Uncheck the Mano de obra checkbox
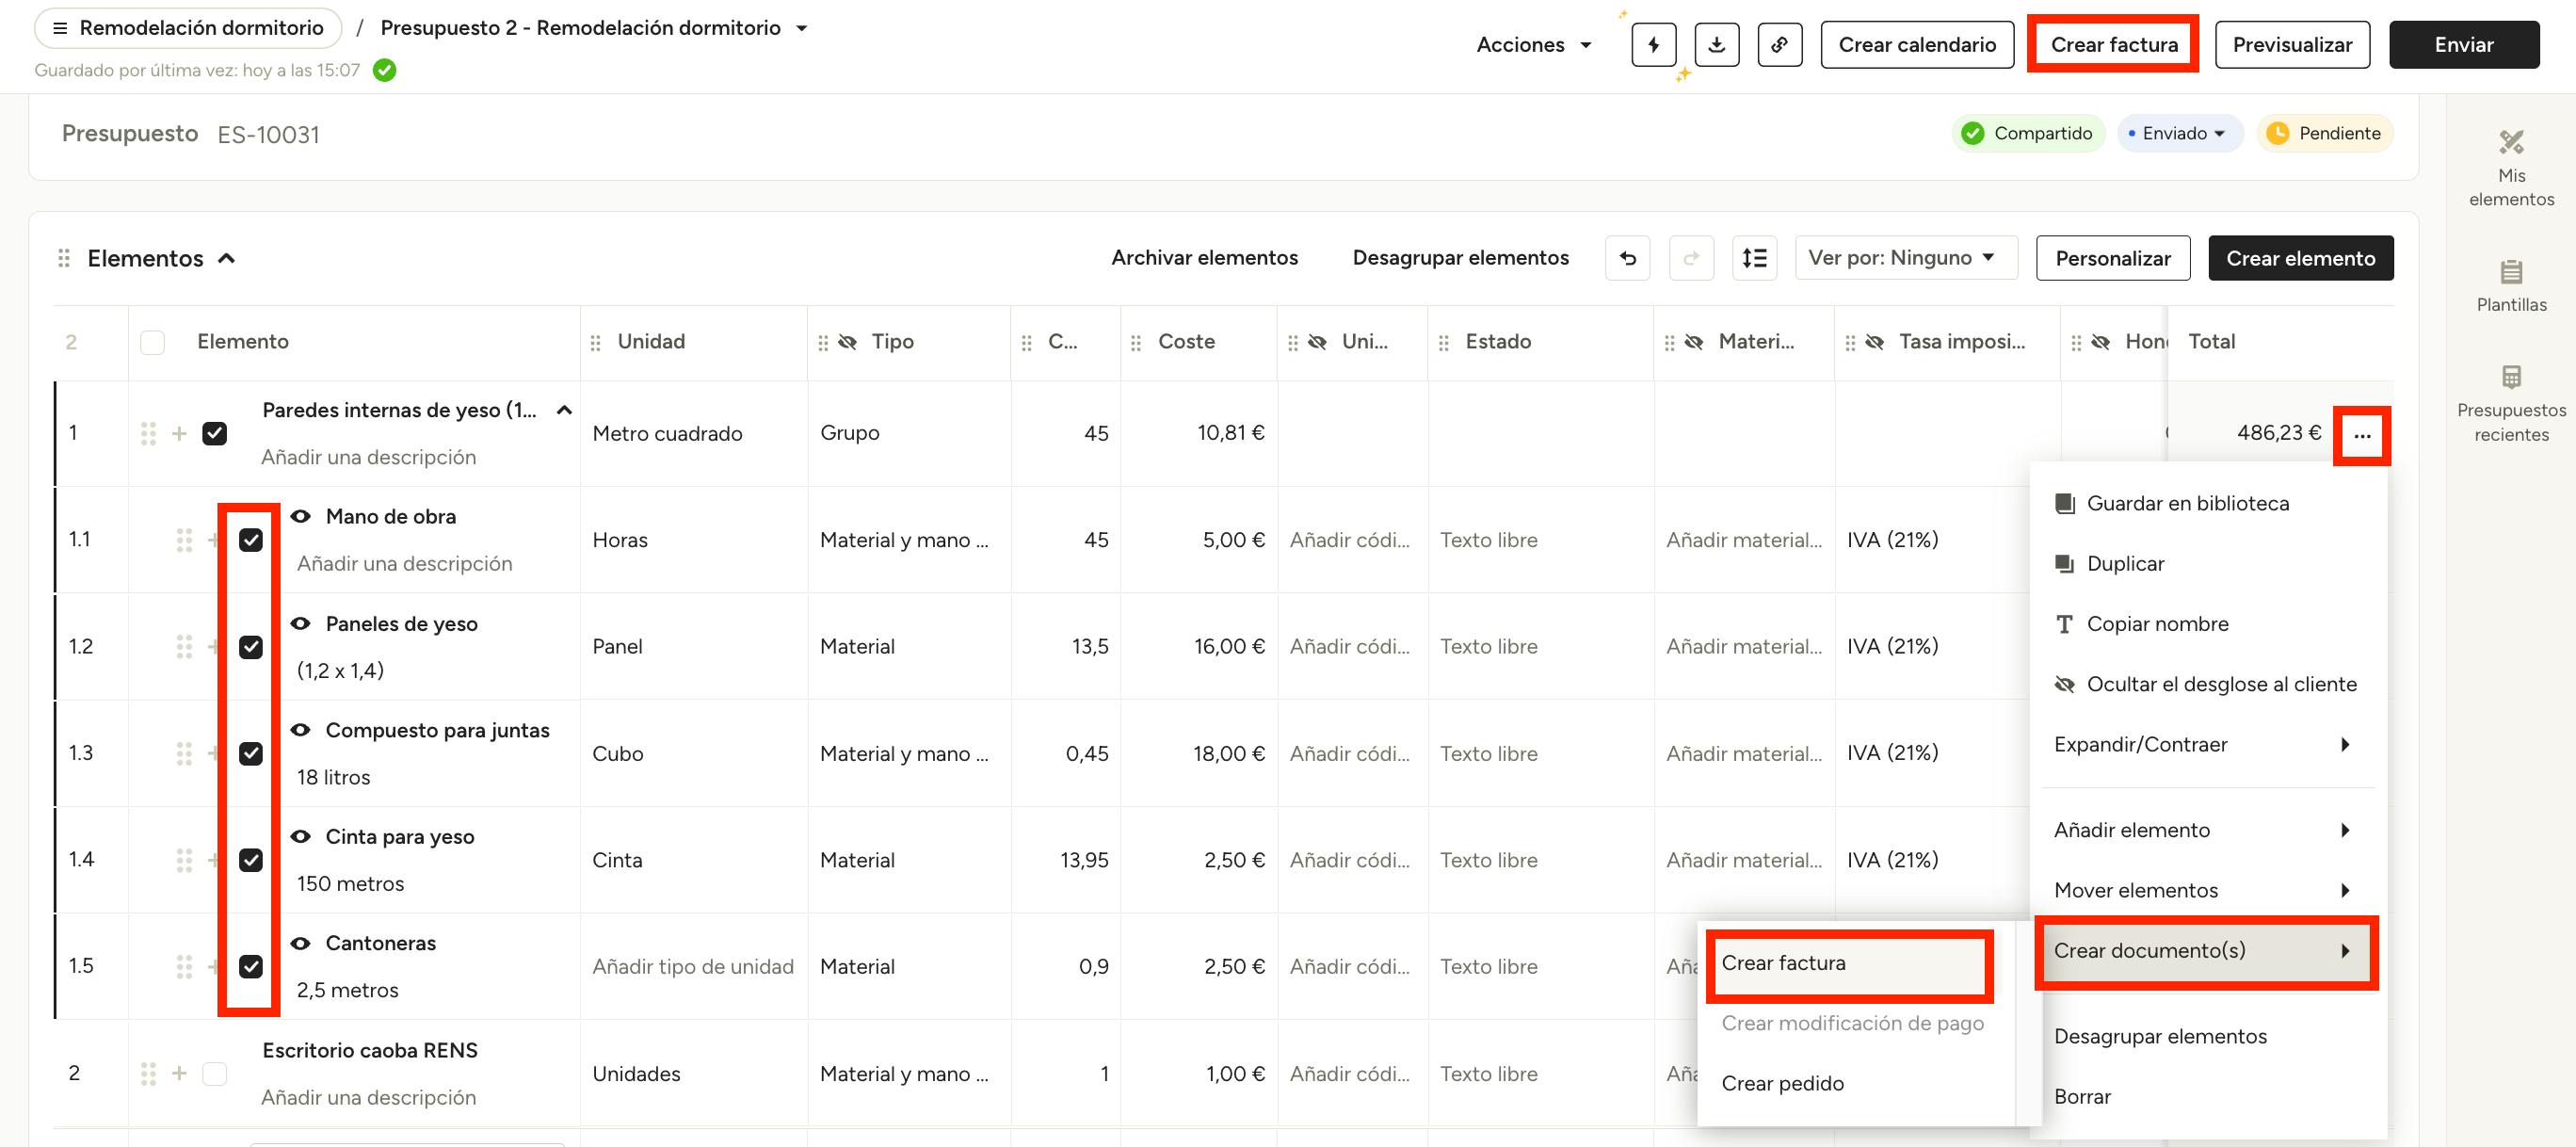 251,540
